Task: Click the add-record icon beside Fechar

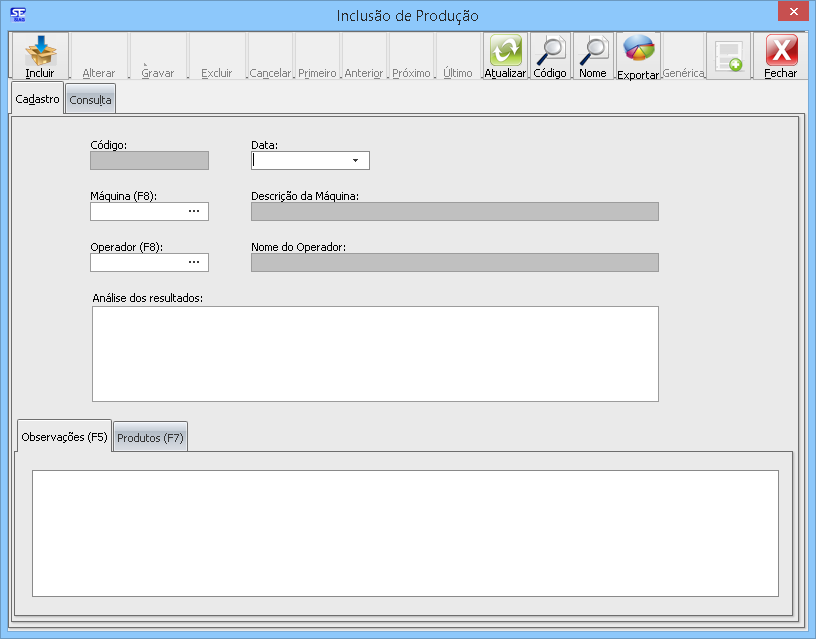Action: click(x=729, y=56)
